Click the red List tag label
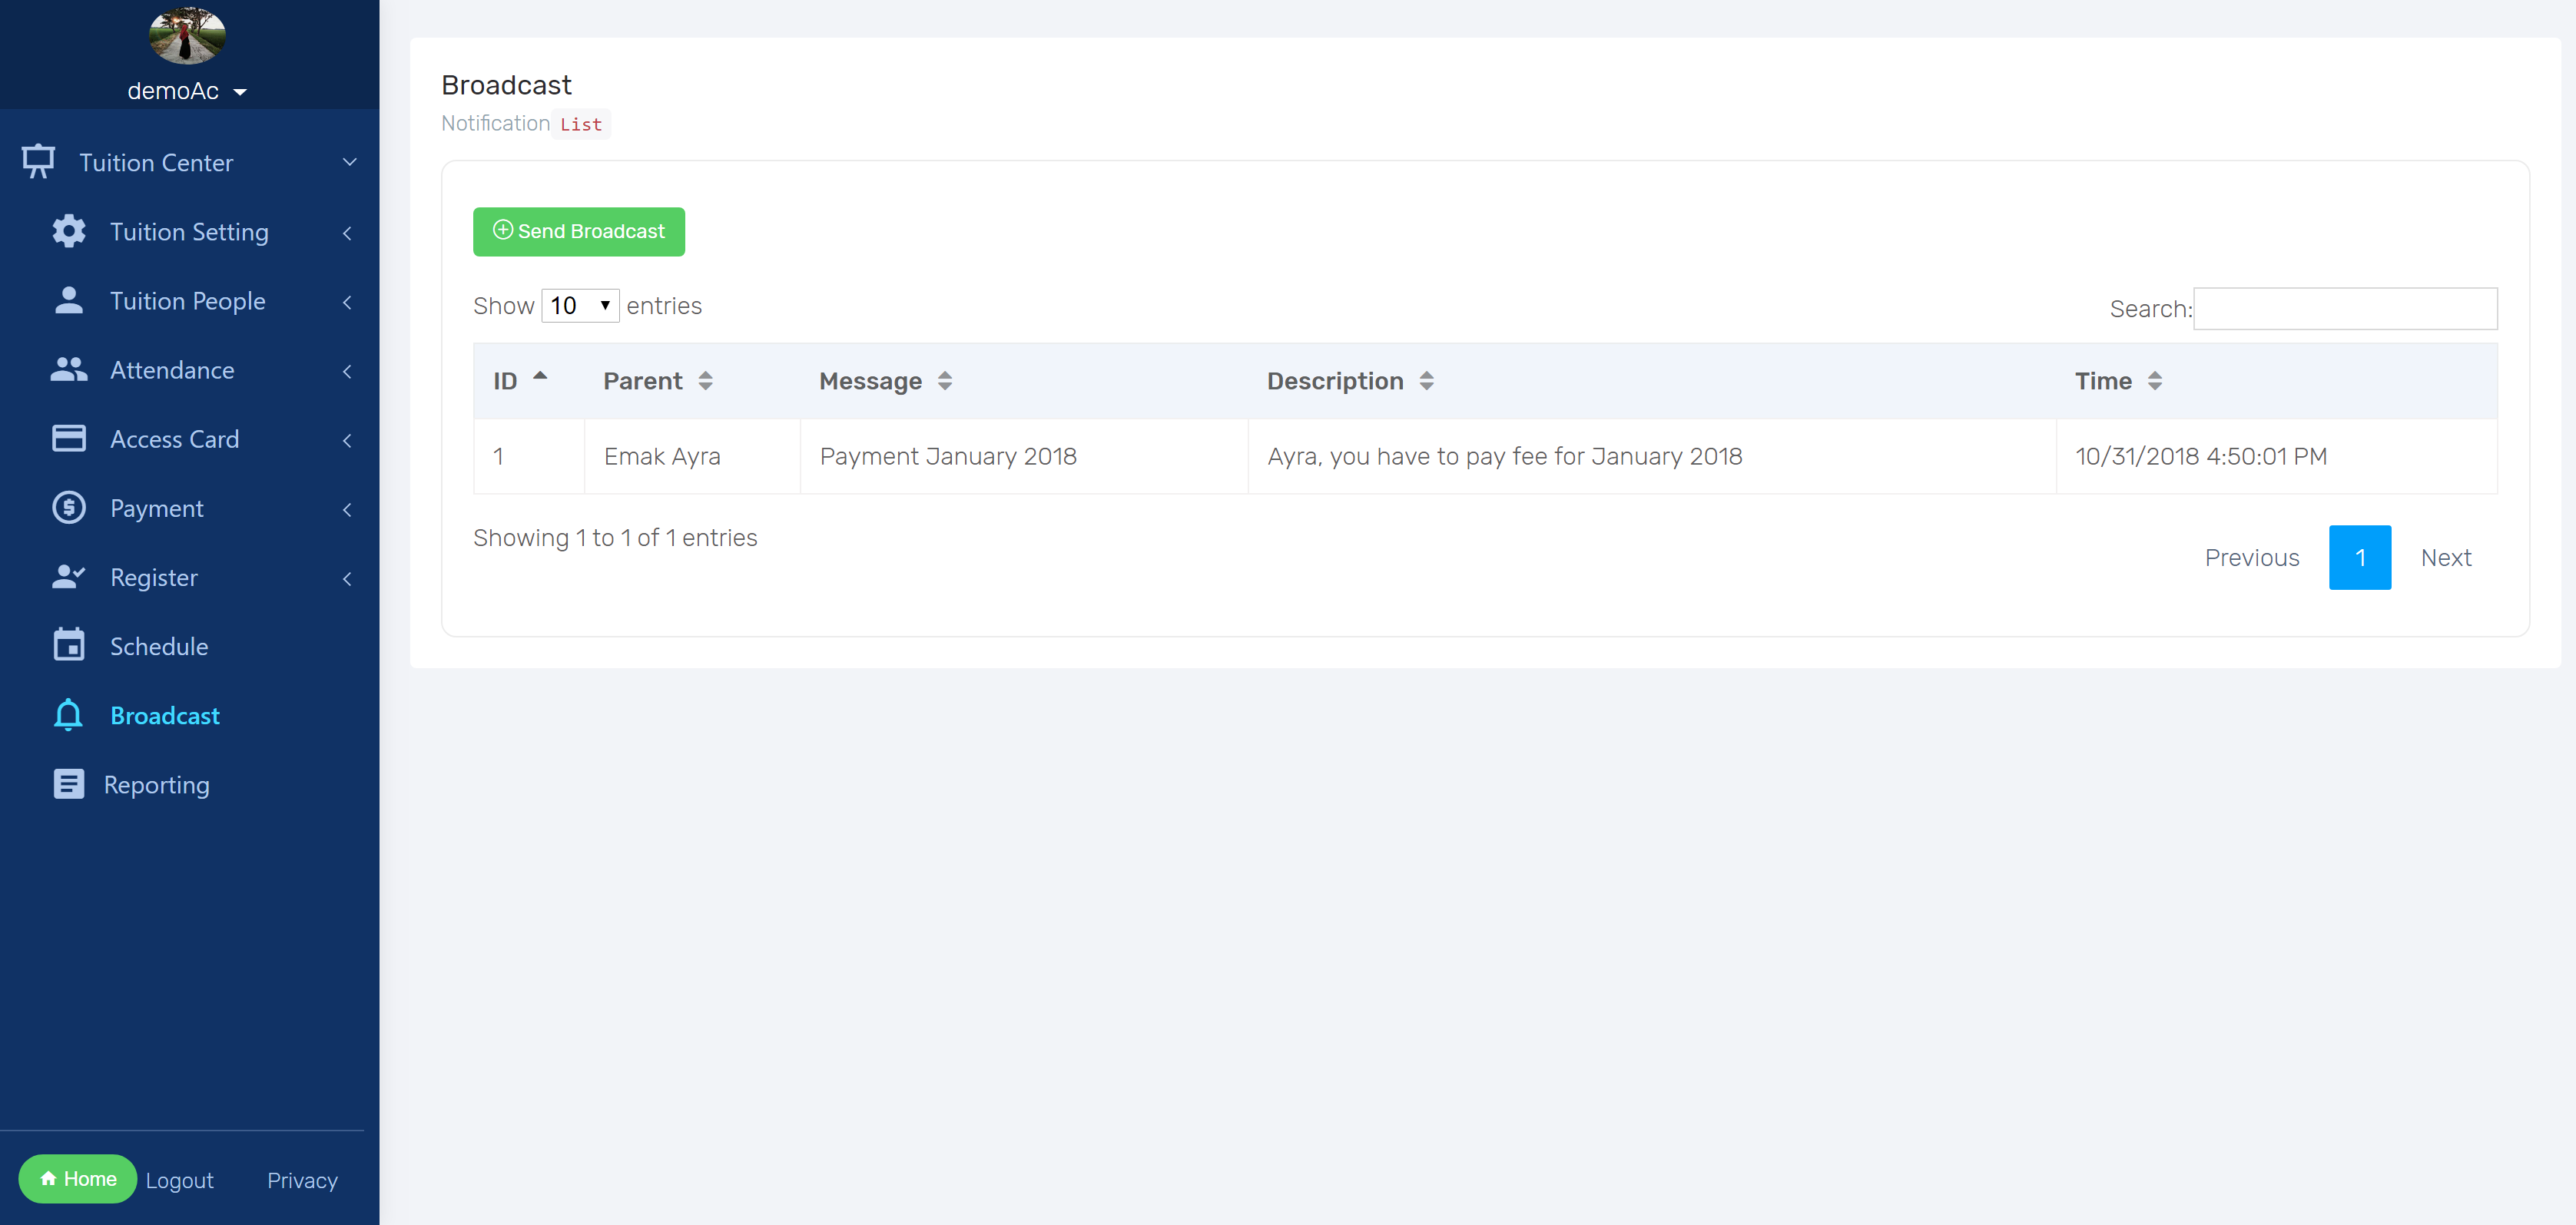Image resolution: width=2576 pixels, height=1225 pixels. (x=581, y=124)
